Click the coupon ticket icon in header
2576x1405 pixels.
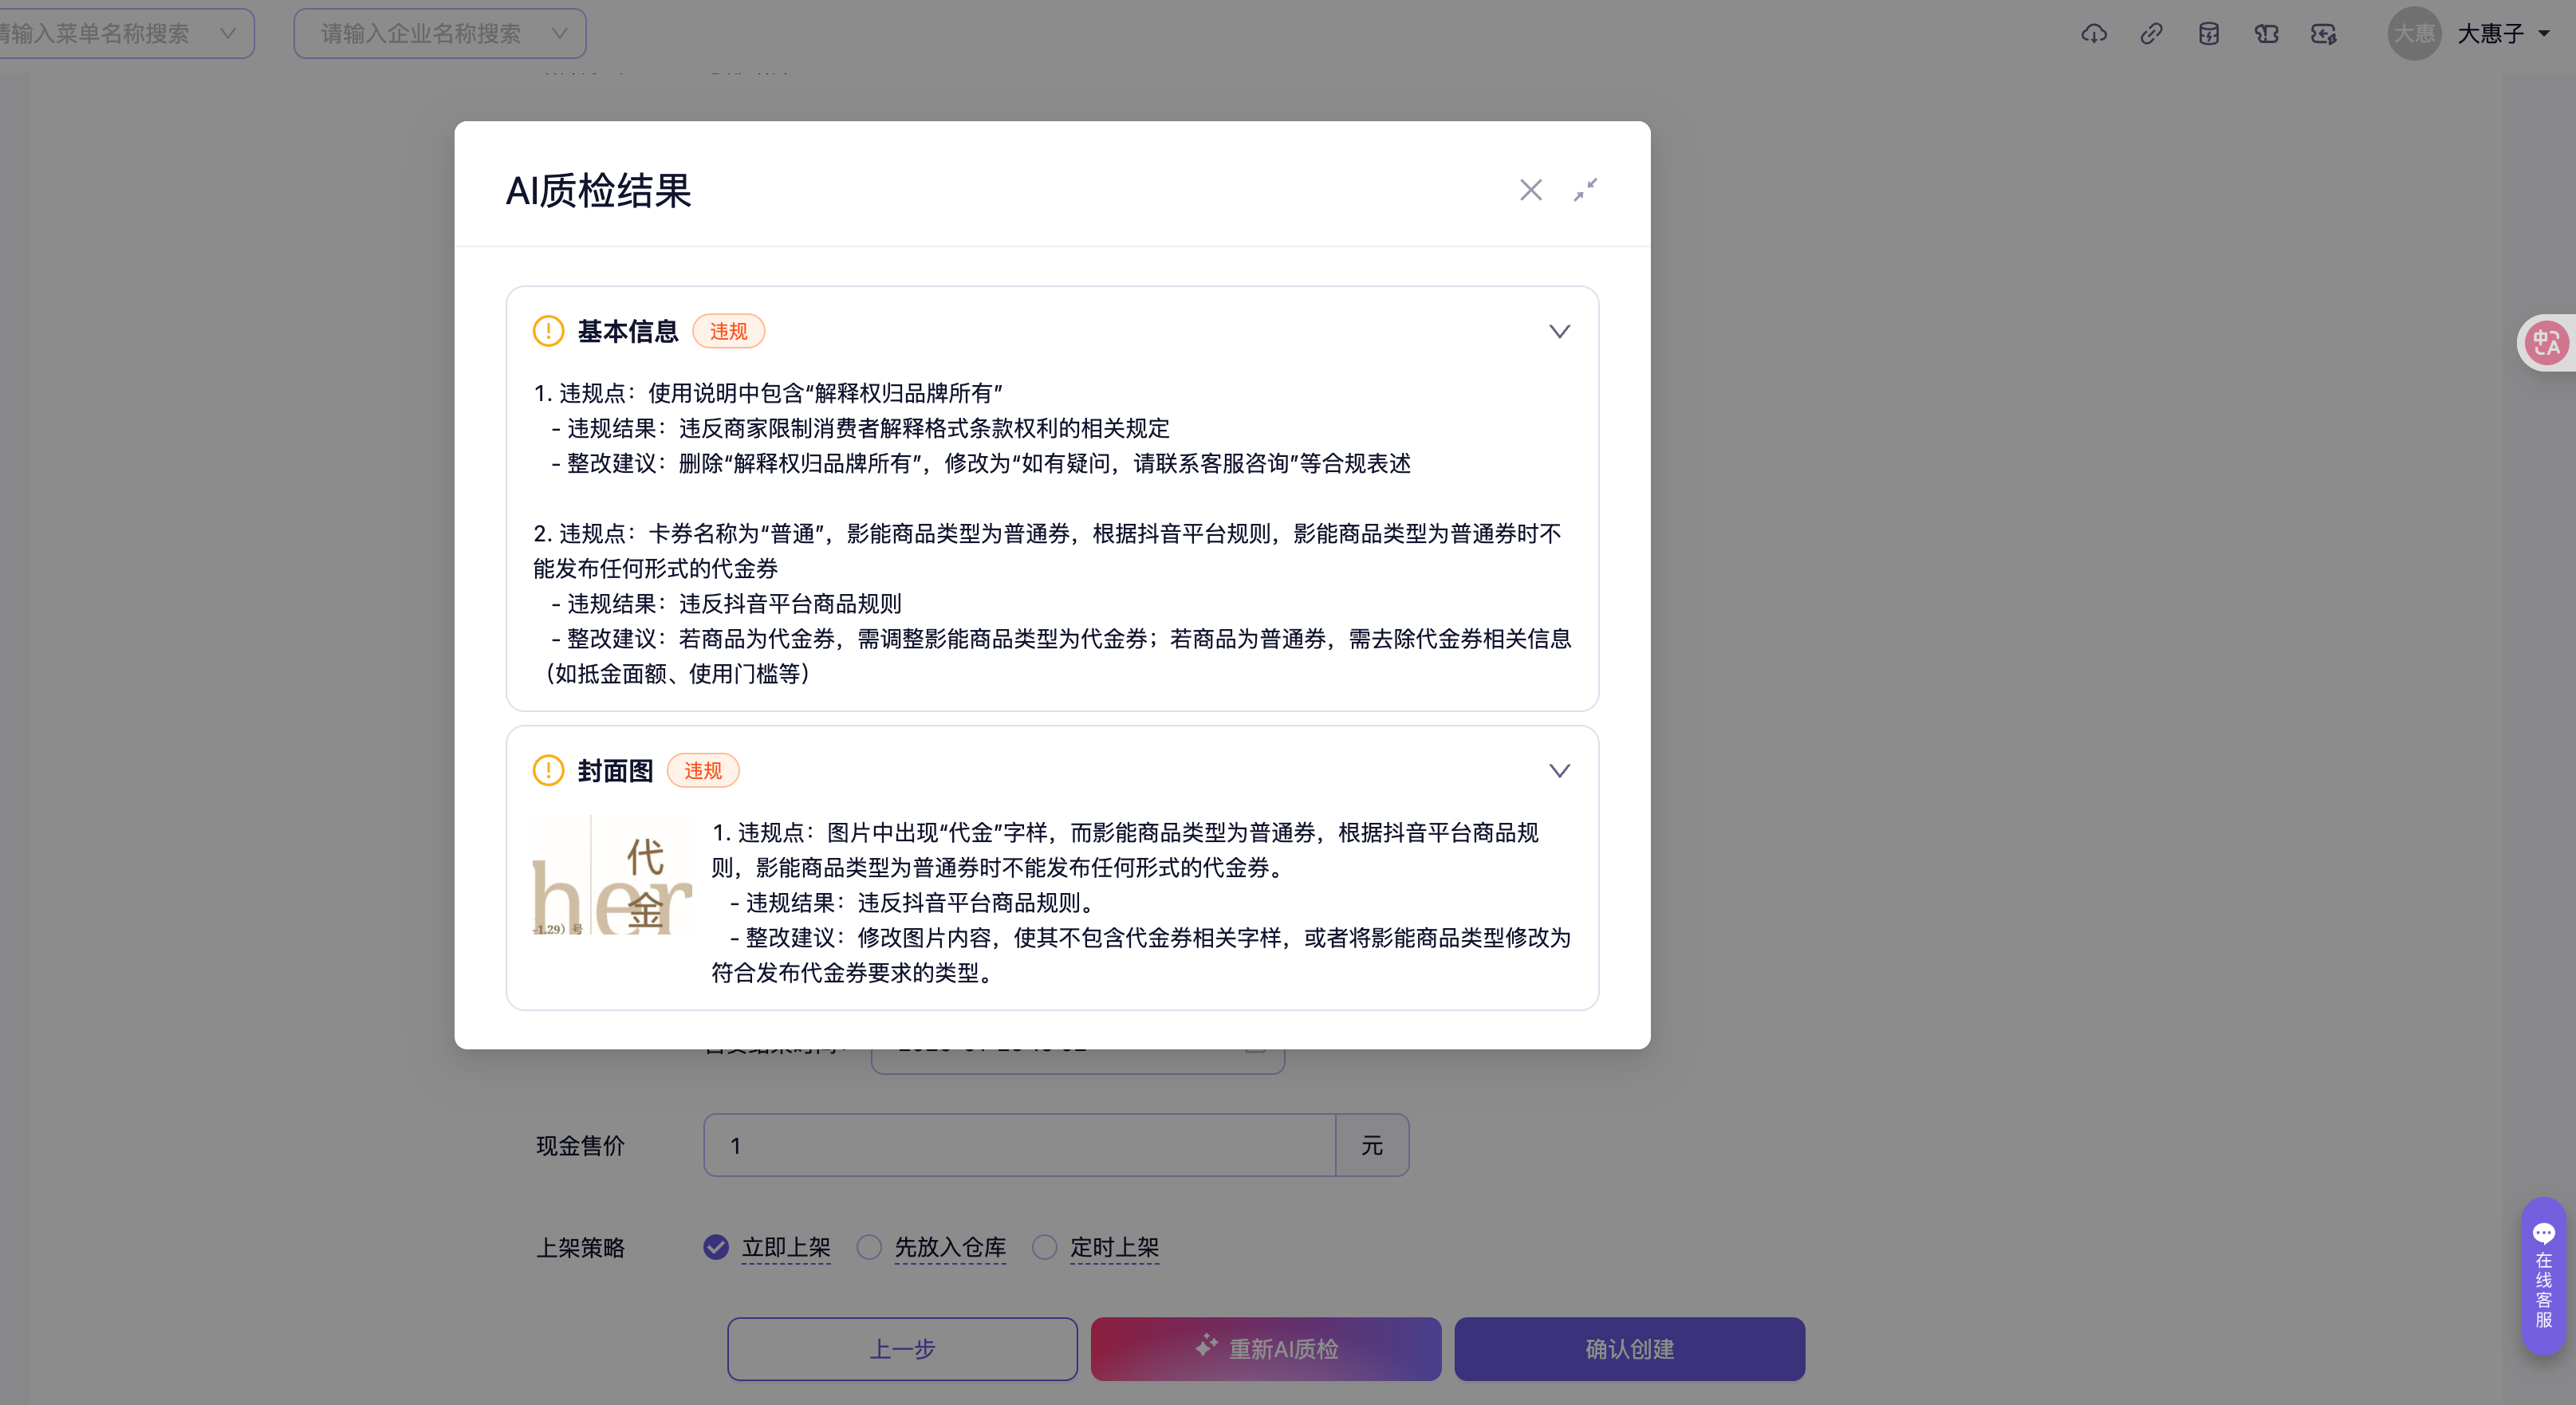(2266, 34)
